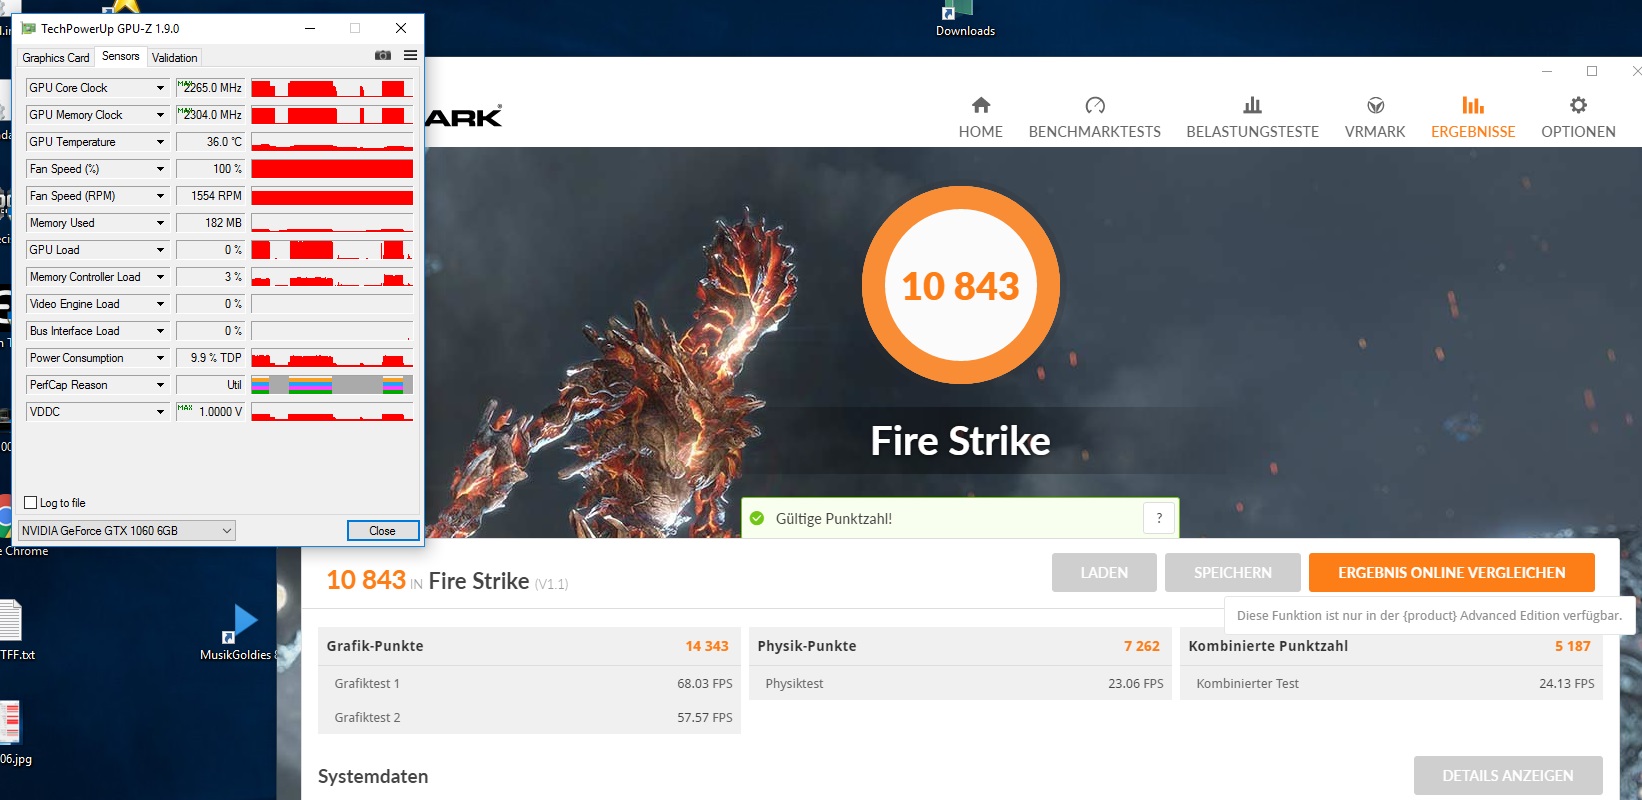The width and height of the screenshot is (1642, 800).
Task: Open the MusikGoldies desktop shortcut icon
Action: [x=241, y=624]
